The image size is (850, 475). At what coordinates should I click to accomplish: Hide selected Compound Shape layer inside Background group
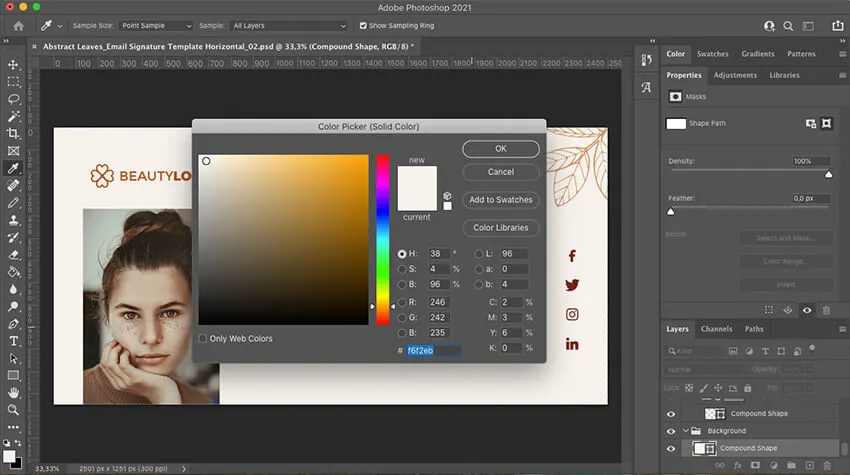tap(671, 448)
